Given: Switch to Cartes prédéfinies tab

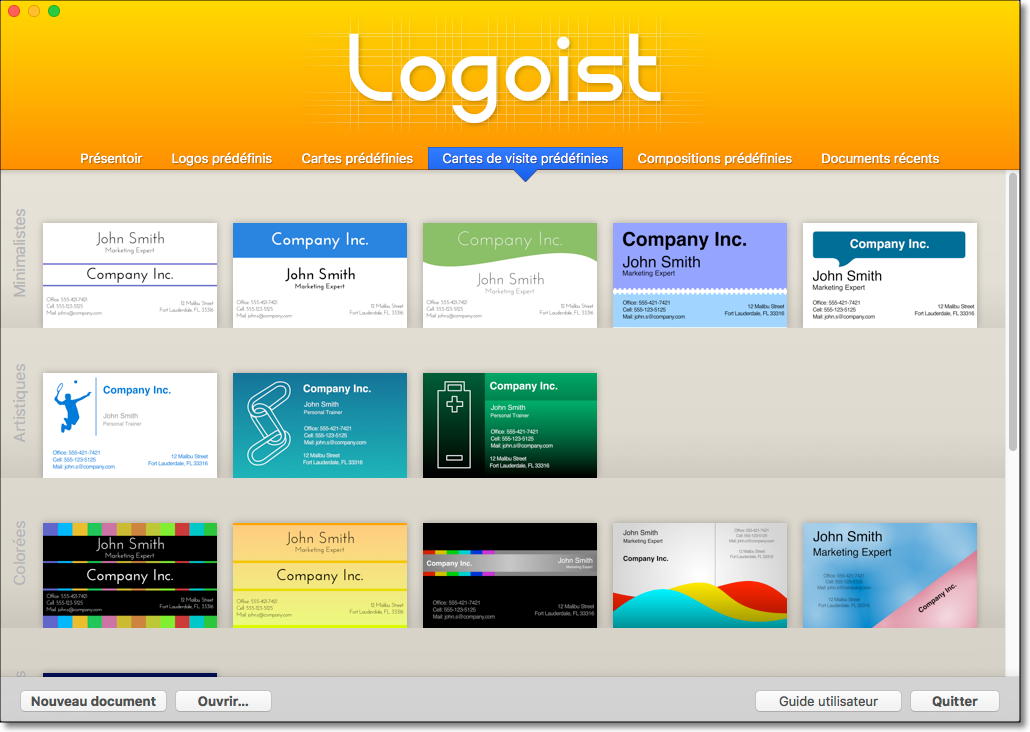Looking at the screenshot, I should (357, 158).
